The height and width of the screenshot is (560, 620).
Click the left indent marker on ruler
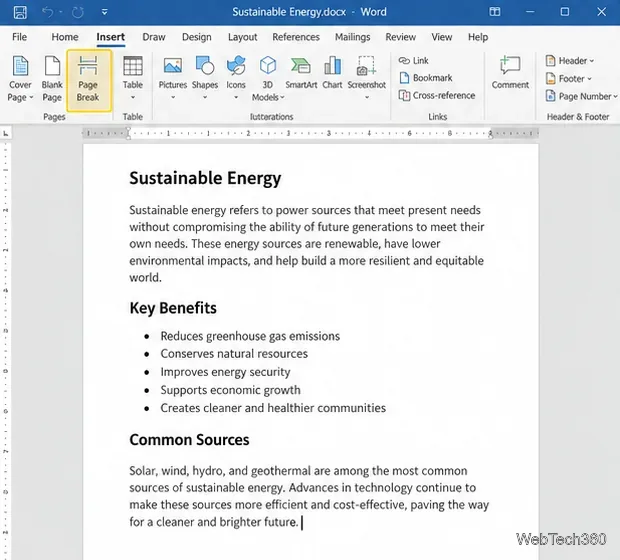pos(128,133)
